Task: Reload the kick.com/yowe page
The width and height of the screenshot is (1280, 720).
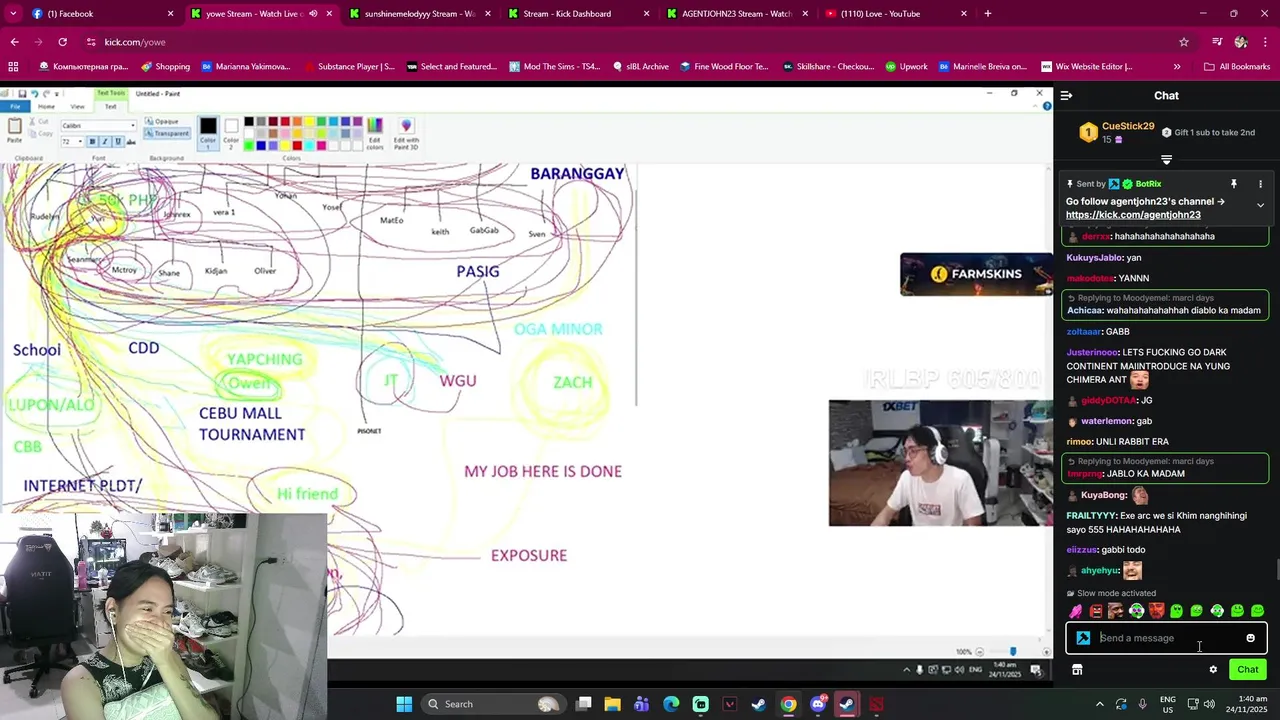Action: point(62,42)
